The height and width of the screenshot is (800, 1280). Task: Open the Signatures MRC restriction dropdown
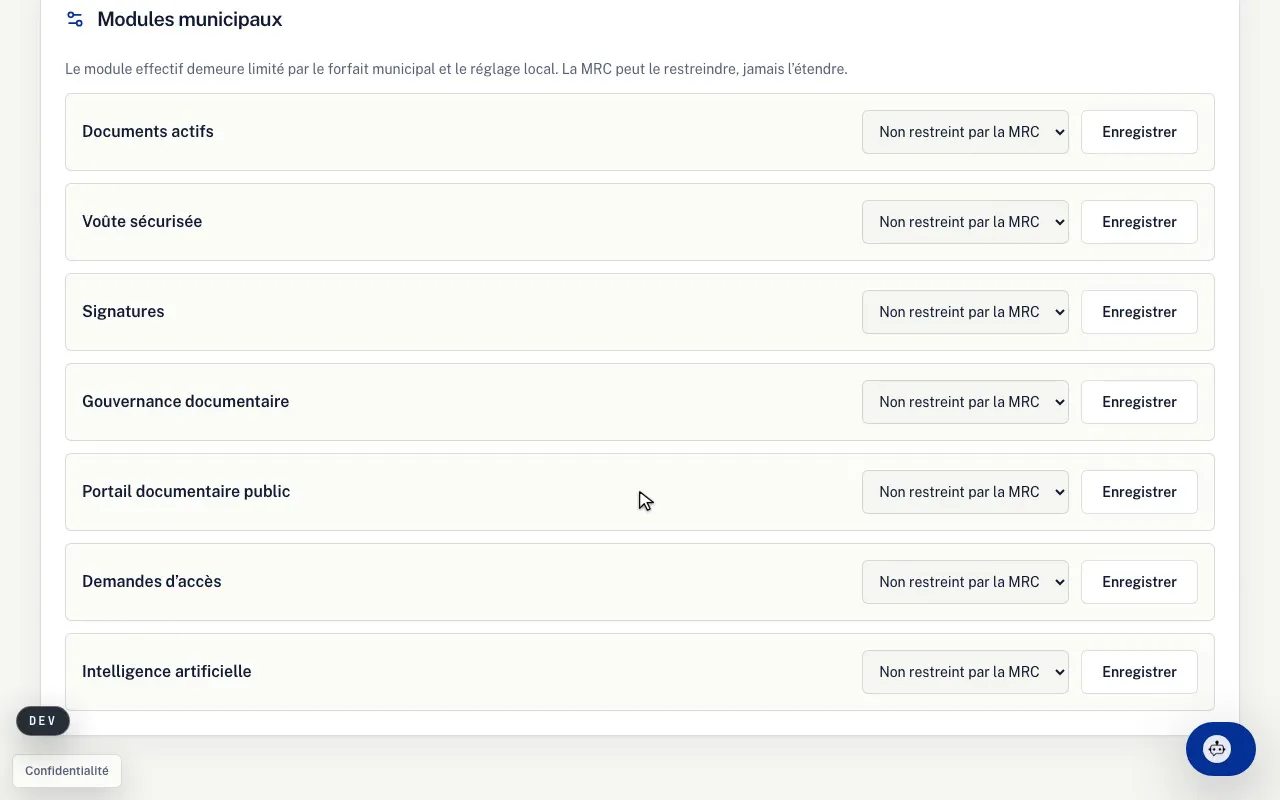[x=965, y=312]
